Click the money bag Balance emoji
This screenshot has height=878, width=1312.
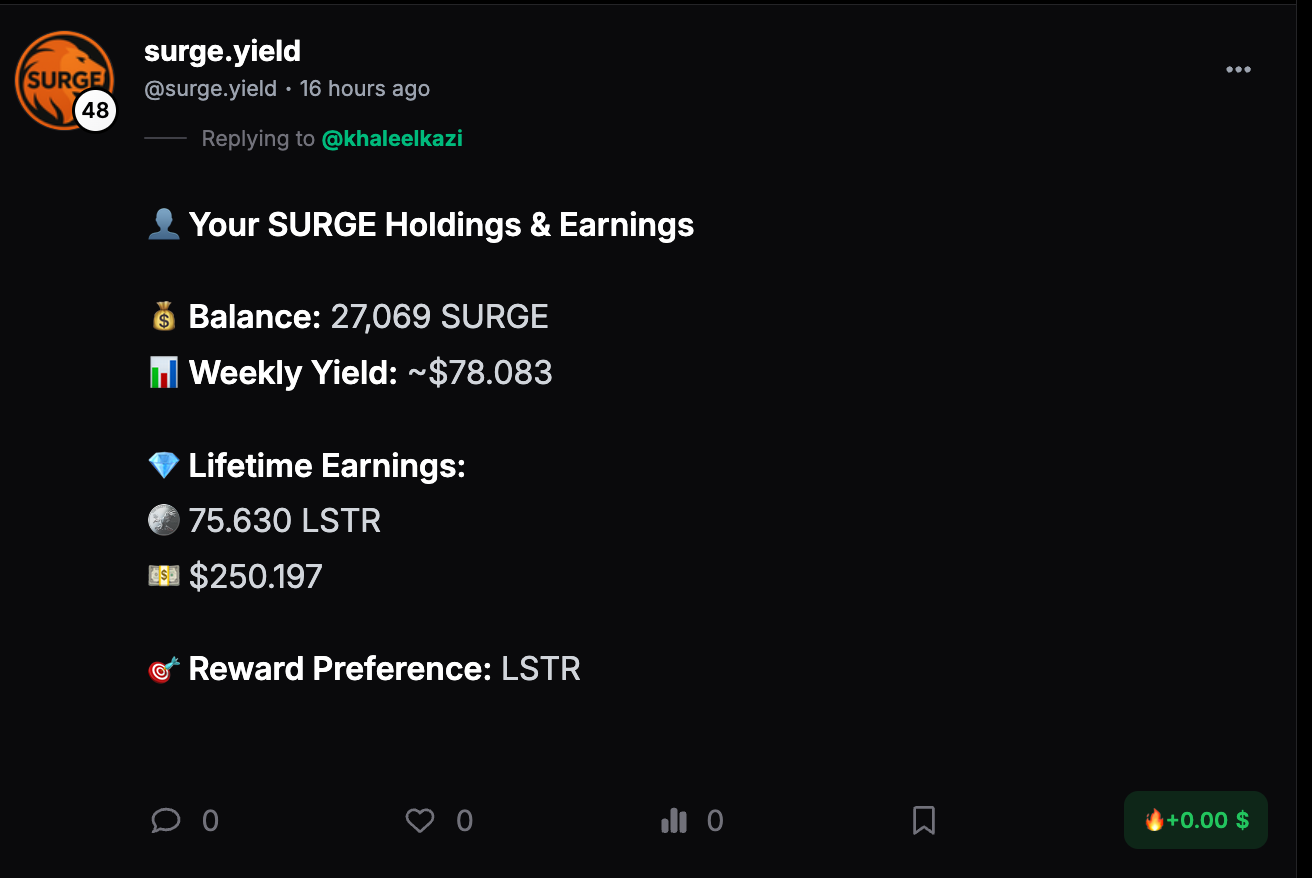pyautogui.click(x=164, y=318)
